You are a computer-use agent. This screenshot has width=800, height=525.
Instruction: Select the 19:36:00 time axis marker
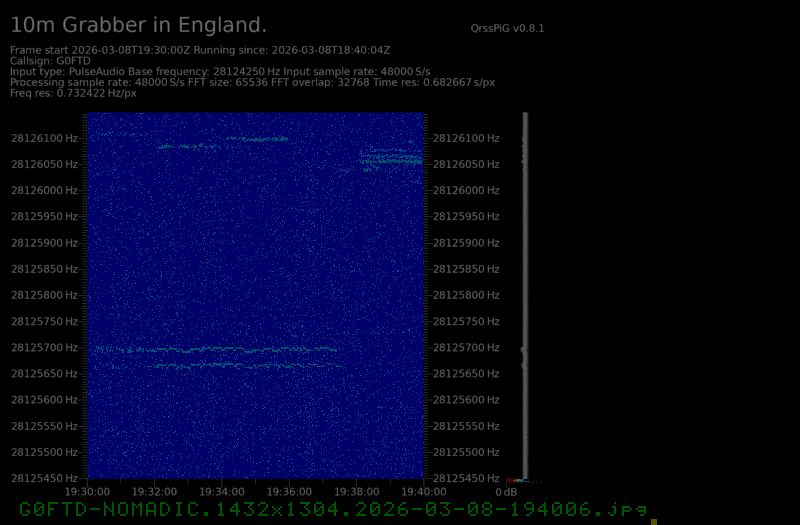pos(289,491)
